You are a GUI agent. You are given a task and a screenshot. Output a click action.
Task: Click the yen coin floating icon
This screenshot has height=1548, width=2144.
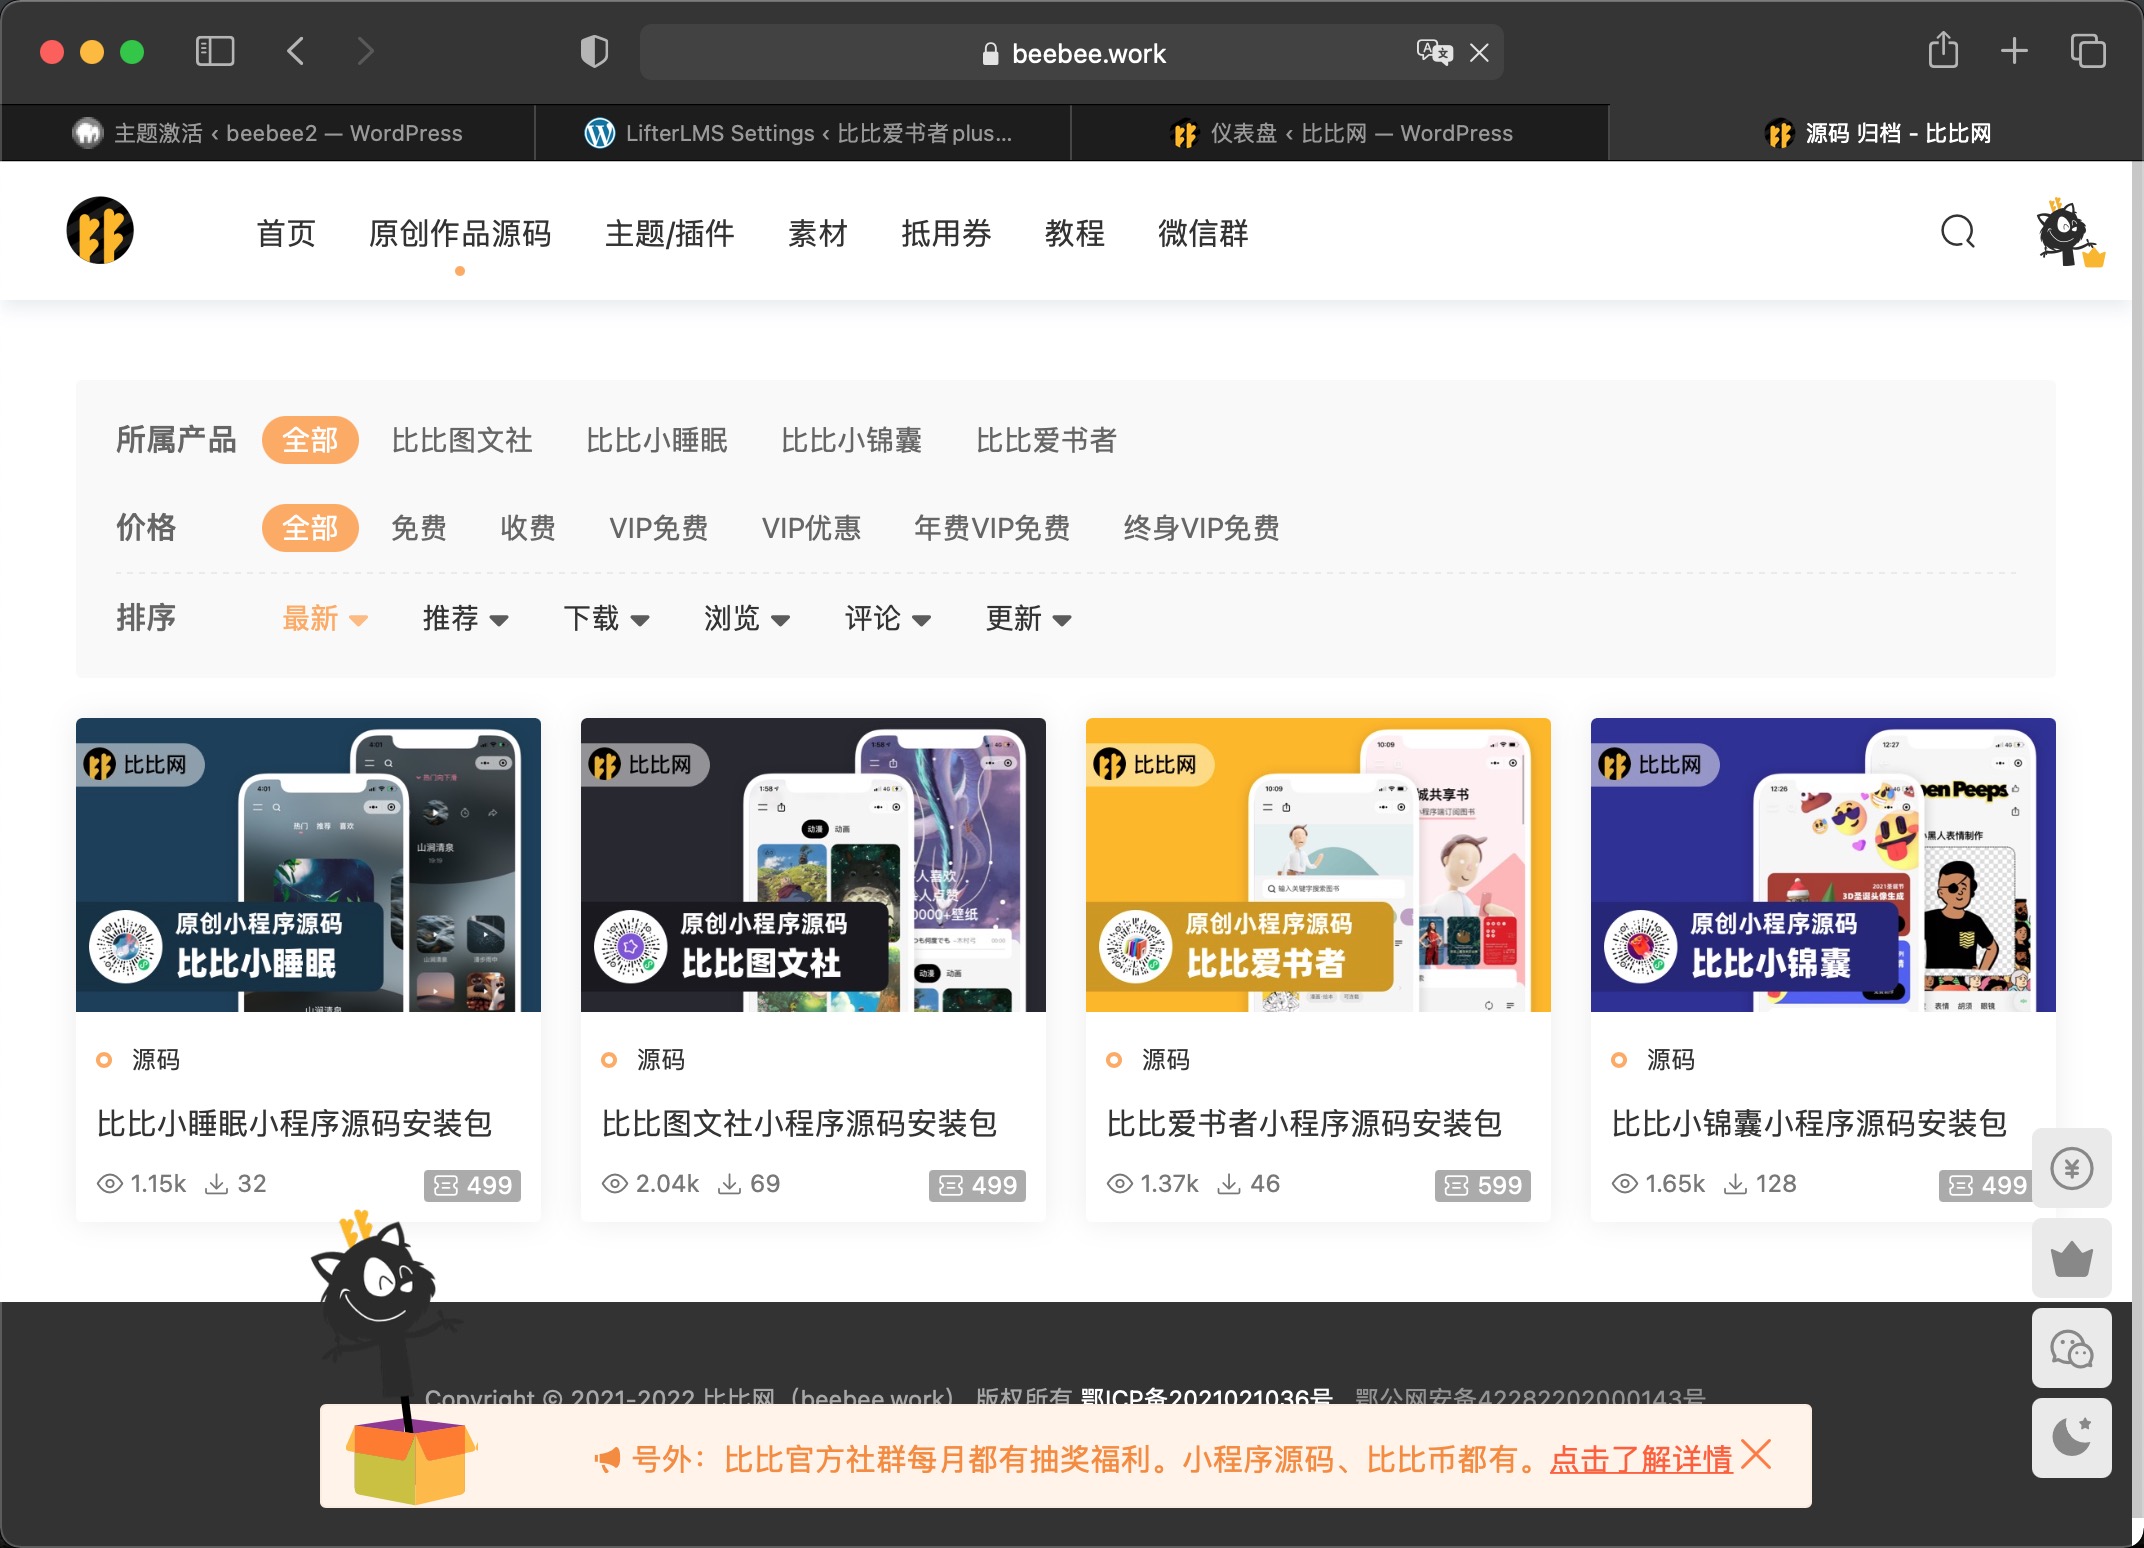click(2072, 1168)
